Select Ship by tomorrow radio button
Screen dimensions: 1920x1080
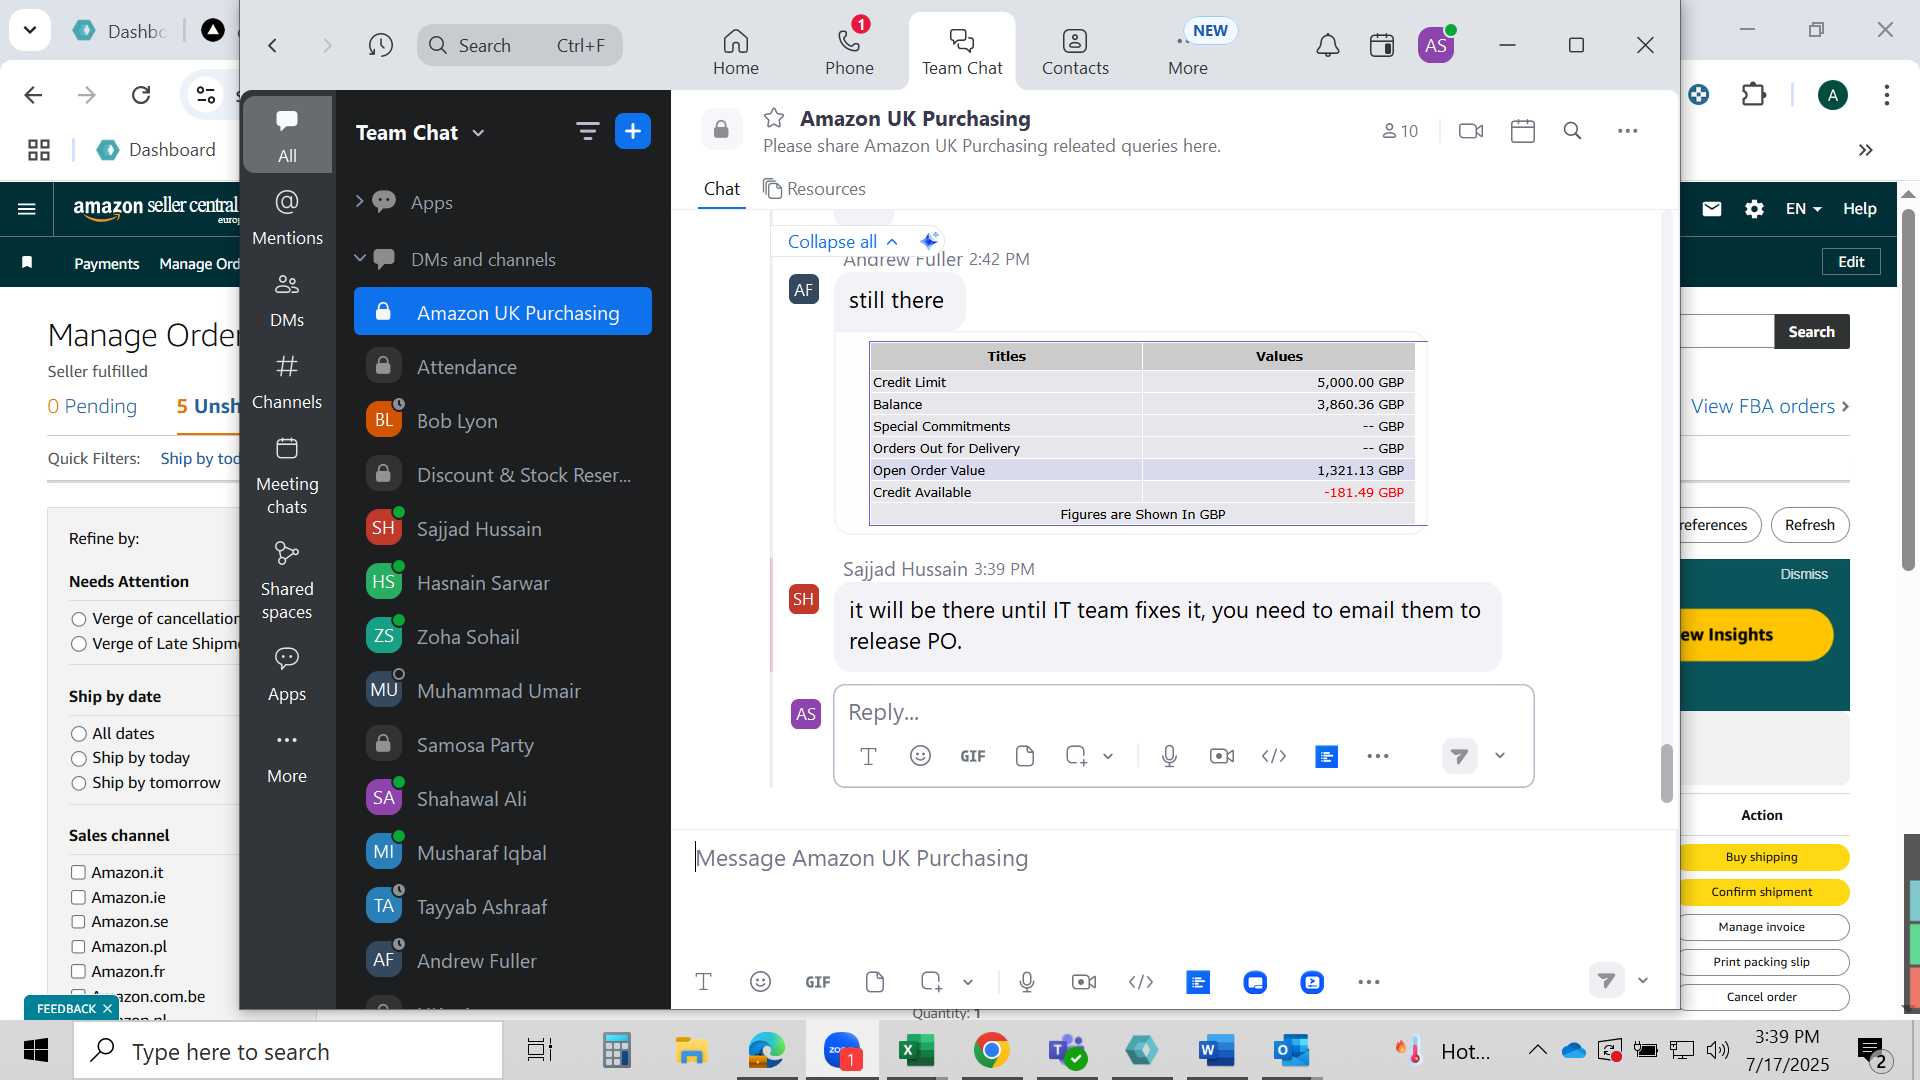click(x=79, y=783)
